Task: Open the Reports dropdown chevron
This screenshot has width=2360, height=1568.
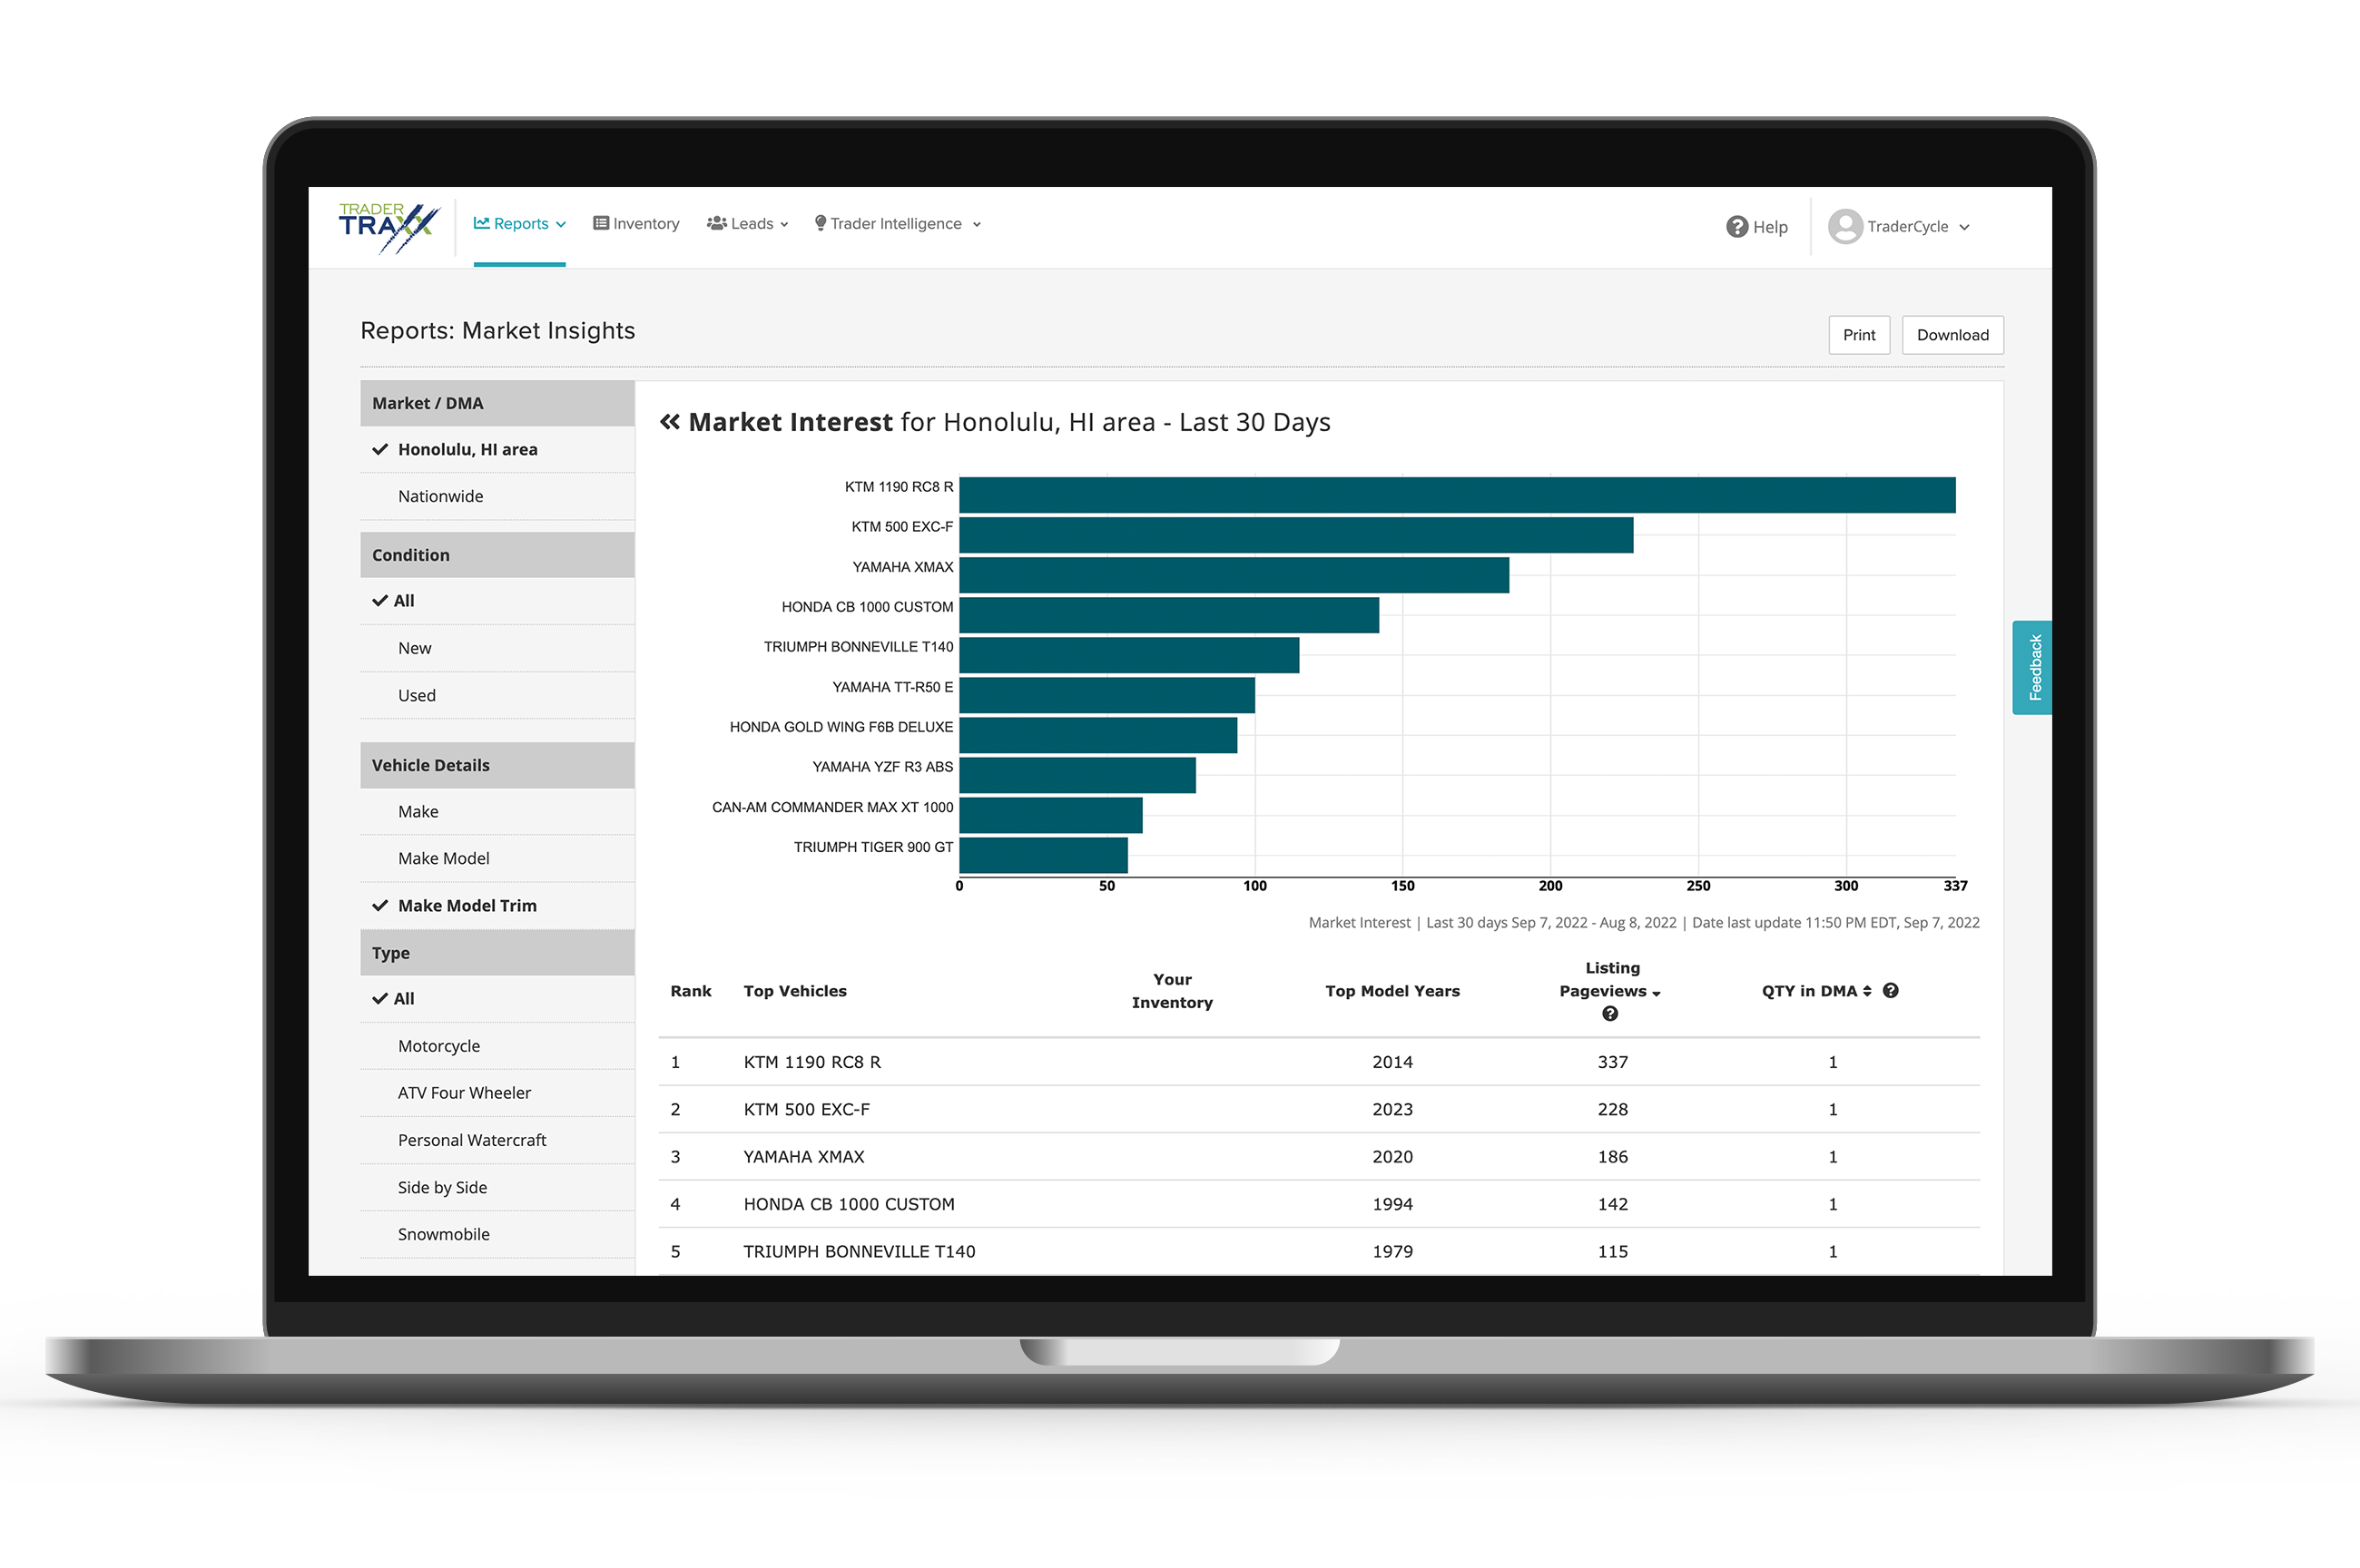Action: [x=561, y=225]
